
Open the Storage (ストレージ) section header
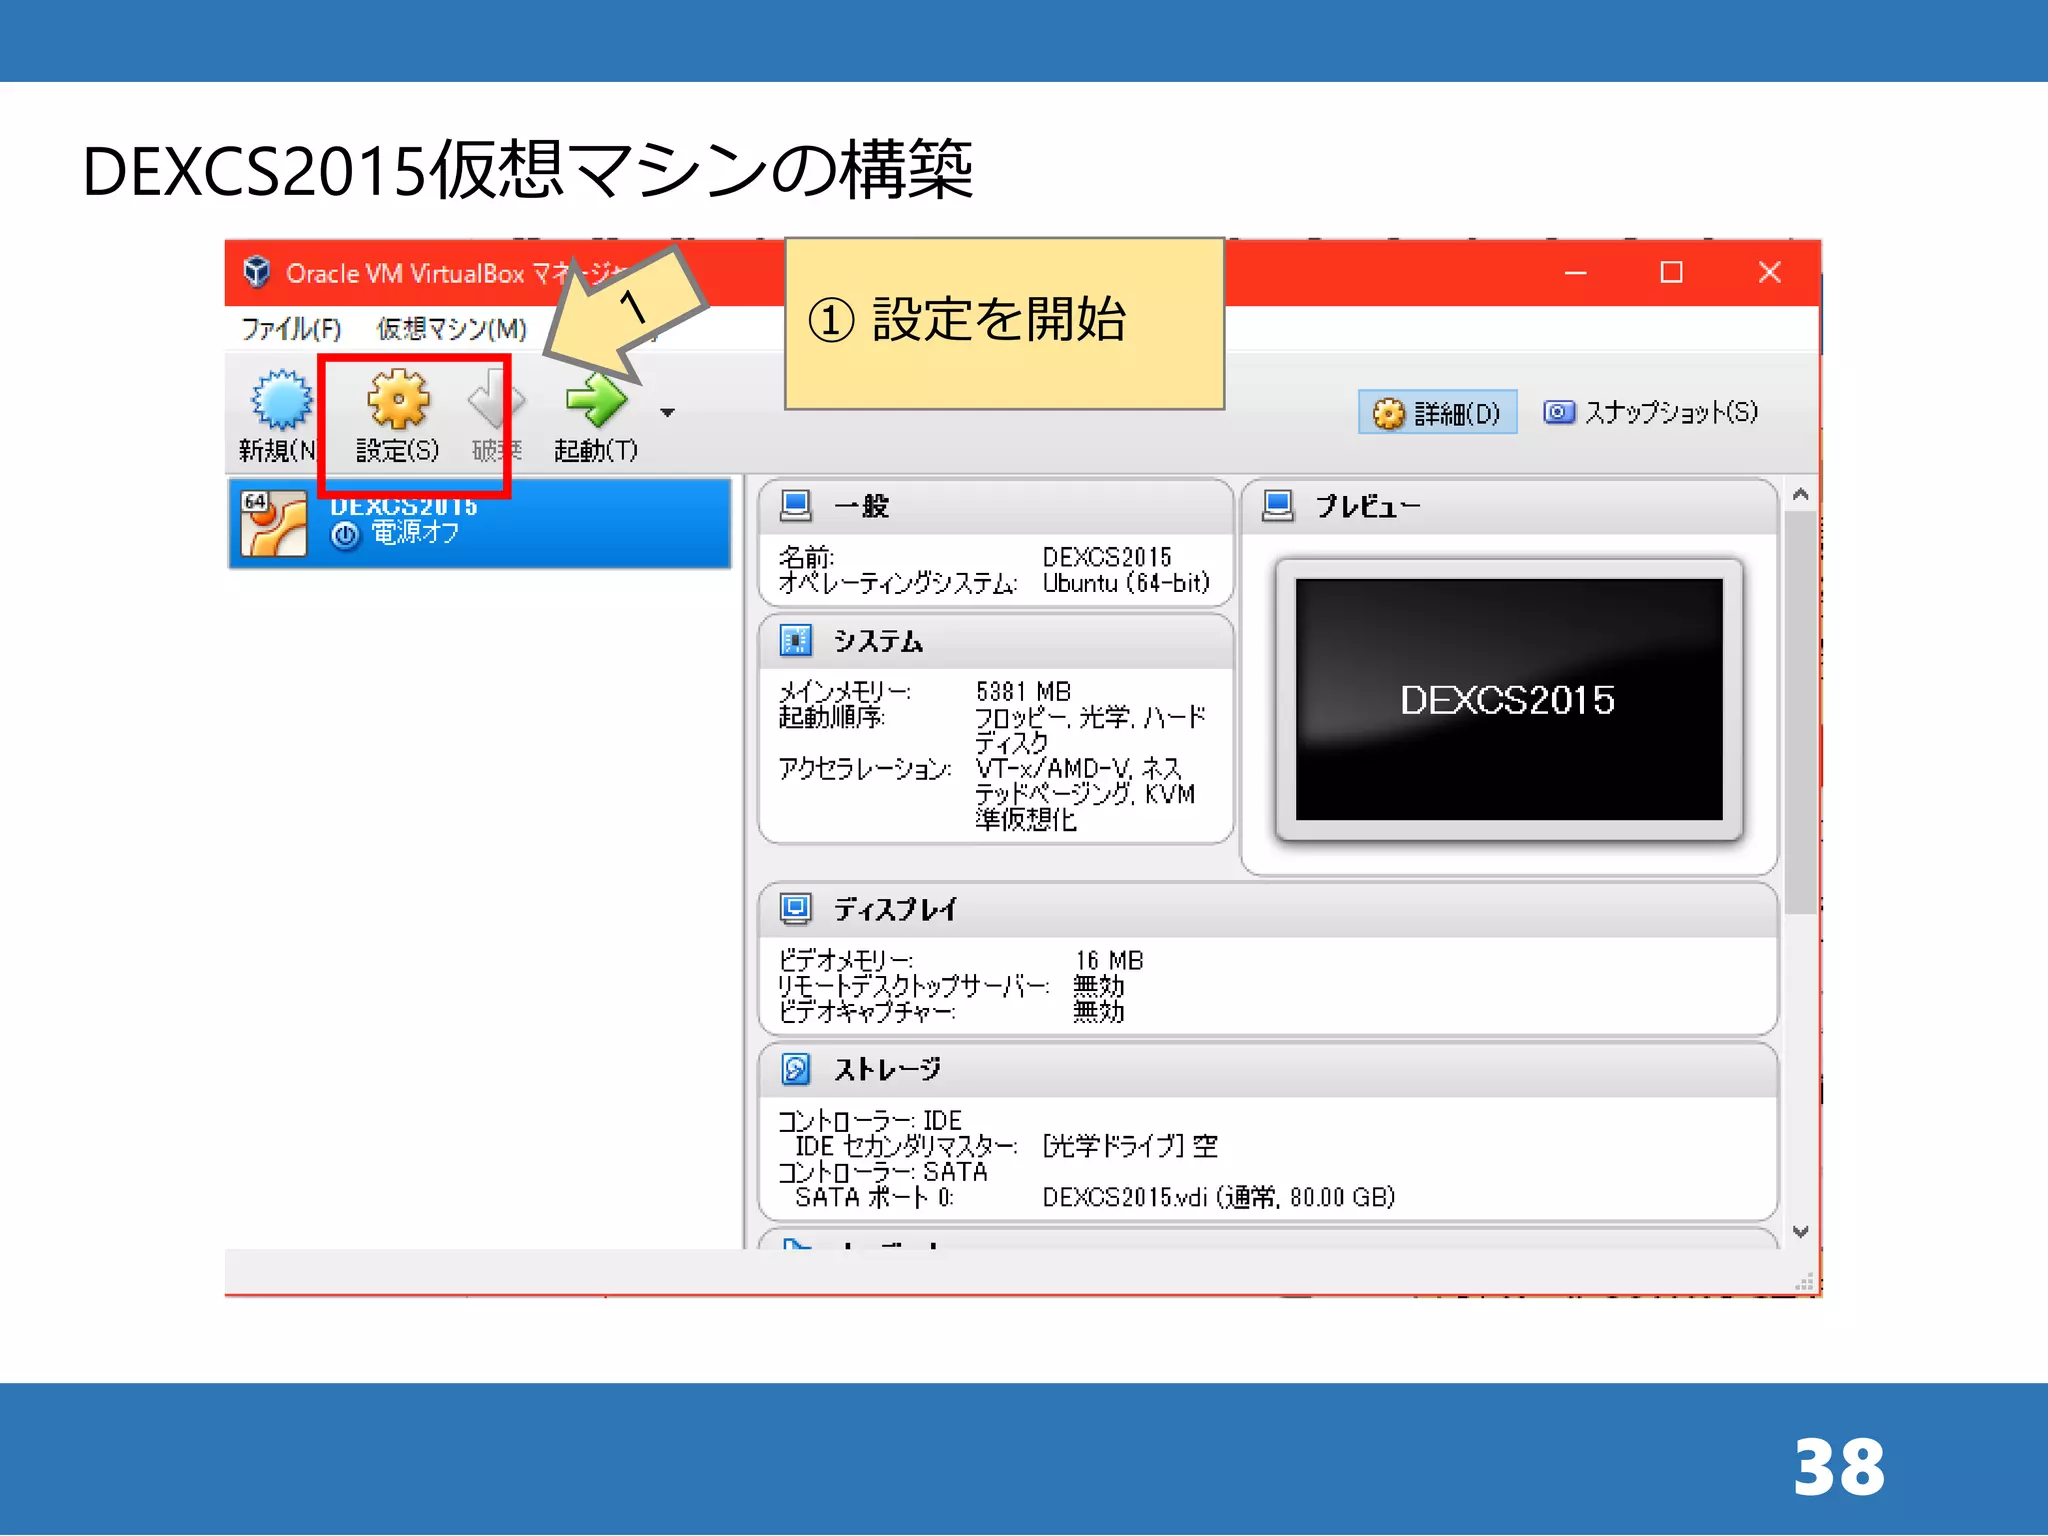1268,1069
